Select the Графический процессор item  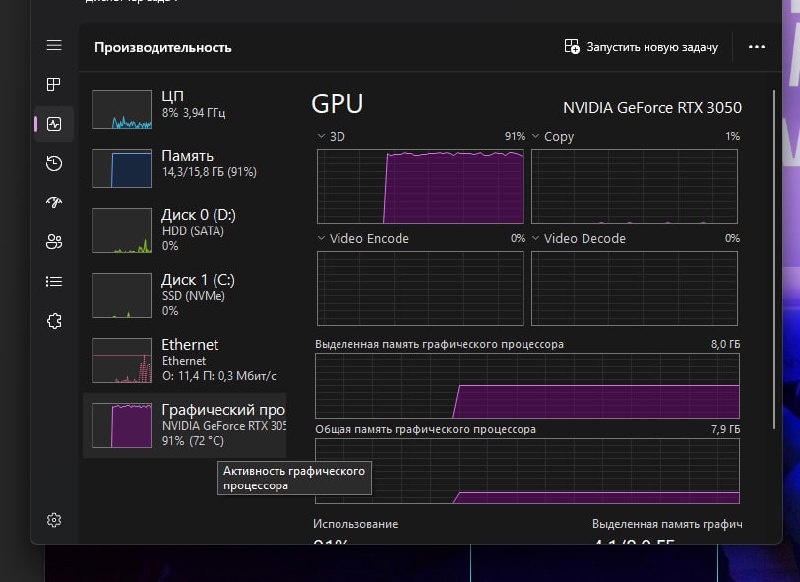coord(185,425)
